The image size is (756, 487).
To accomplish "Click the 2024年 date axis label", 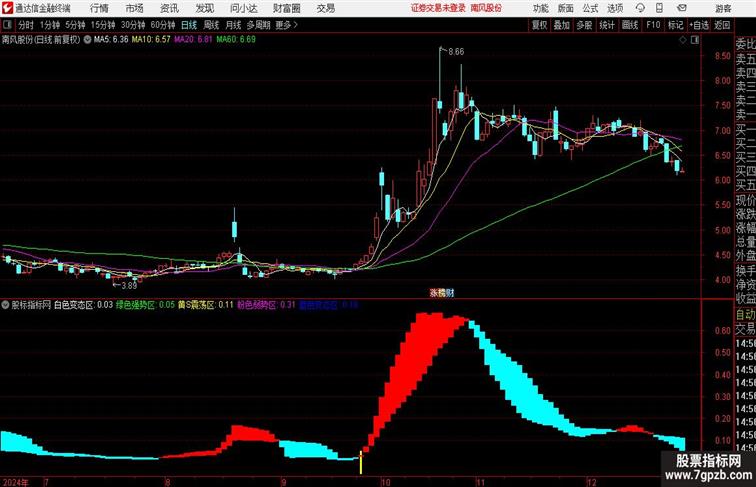I will click(x=15, y=482).
